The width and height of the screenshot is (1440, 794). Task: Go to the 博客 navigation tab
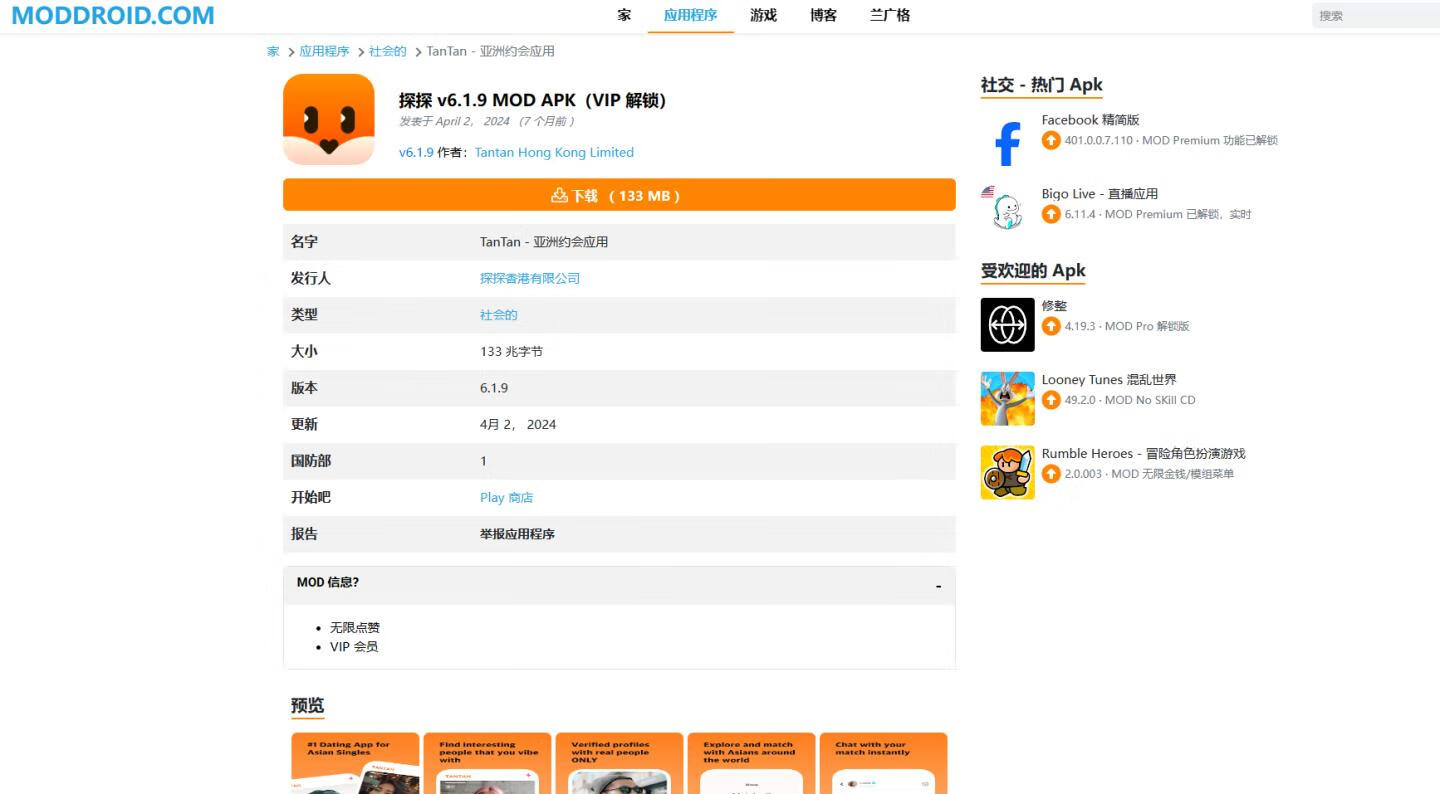823,16
